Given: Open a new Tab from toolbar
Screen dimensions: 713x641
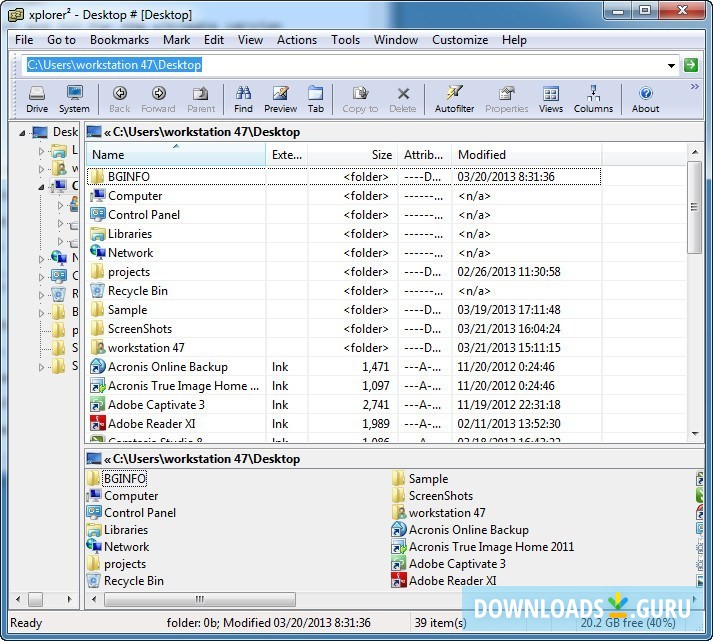Looking at the screenshot, I should coord(316,99).
